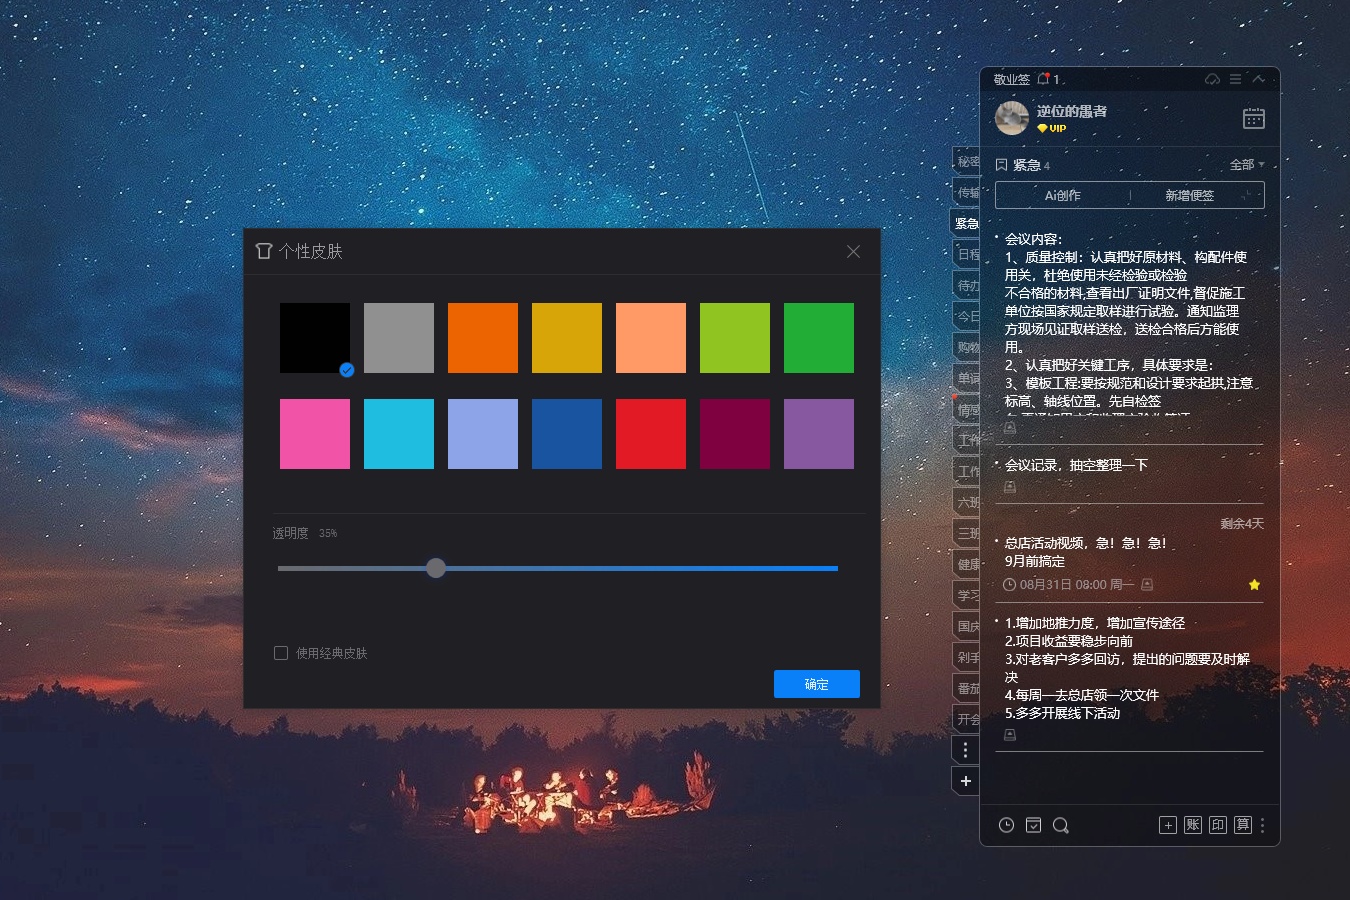Choose the golden yellow skin swatch

(567, 338)
